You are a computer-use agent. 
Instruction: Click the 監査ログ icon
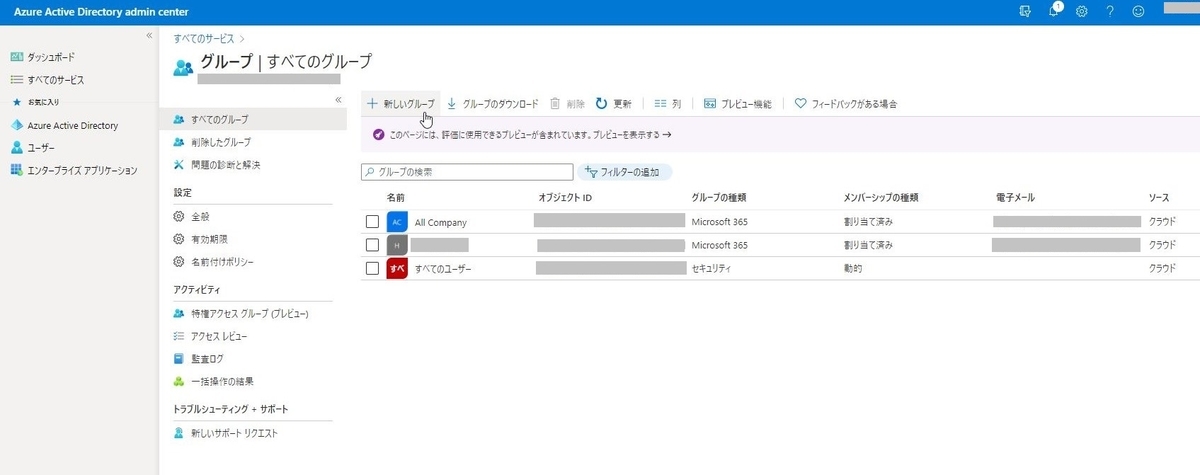(179, 358)
